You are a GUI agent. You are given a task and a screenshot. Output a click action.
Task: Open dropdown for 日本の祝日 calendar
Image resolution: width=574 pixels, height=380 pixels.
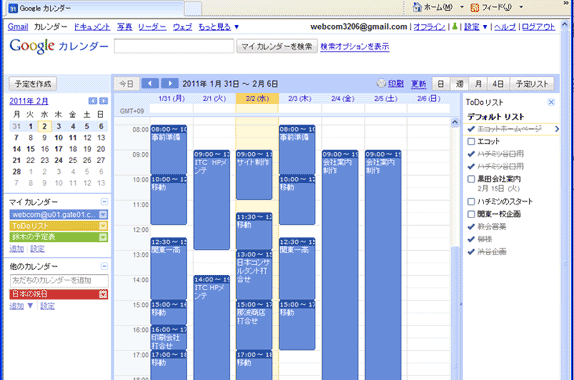(103, 294)
